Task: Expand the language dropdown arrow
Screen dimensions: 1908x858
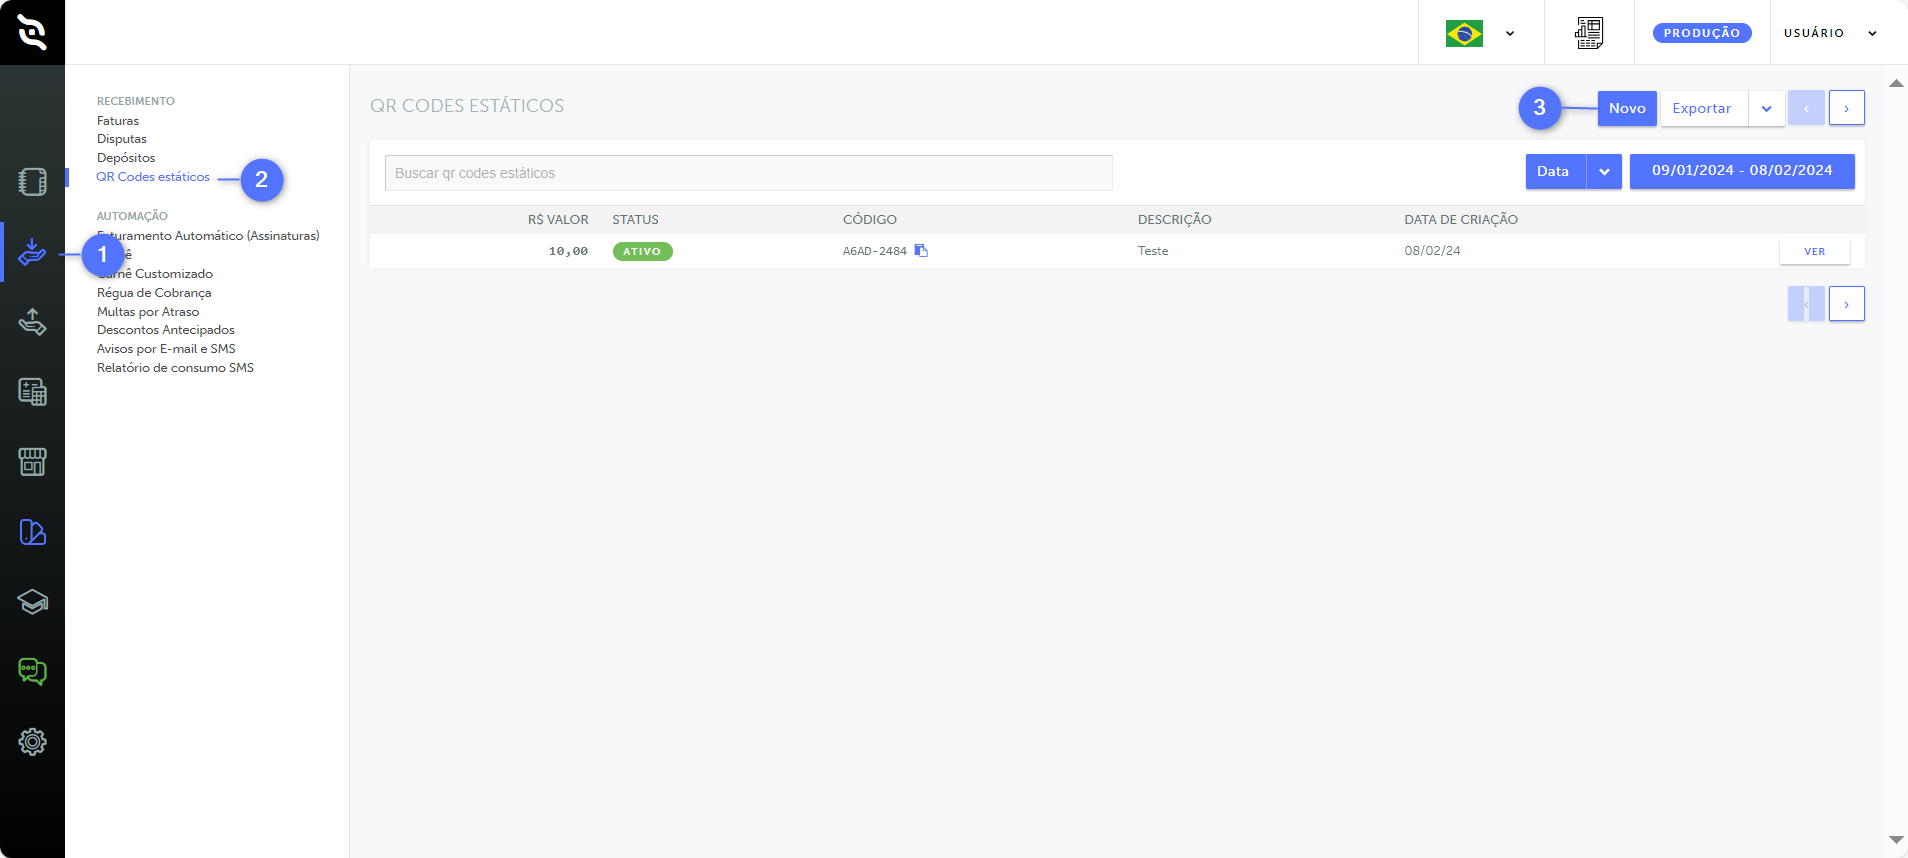Action: pyautogui.click(x=1510, y=33)
